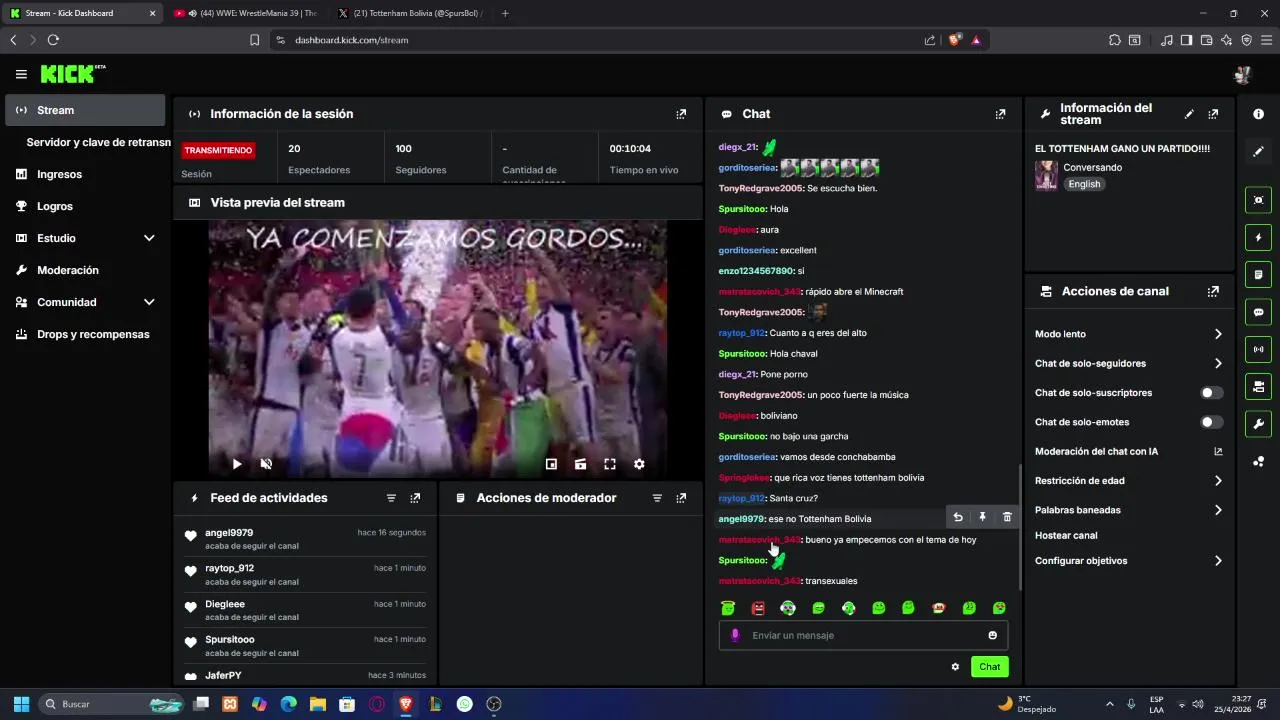Open Moderación in sidebar
This screenshot has width=1280, height=720.
click(x=85, y=270)
